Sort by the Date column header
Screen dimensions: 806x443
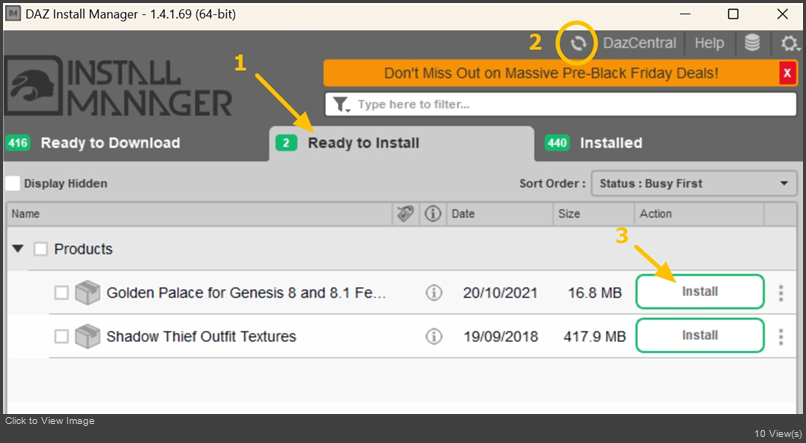tap(500, 214)
